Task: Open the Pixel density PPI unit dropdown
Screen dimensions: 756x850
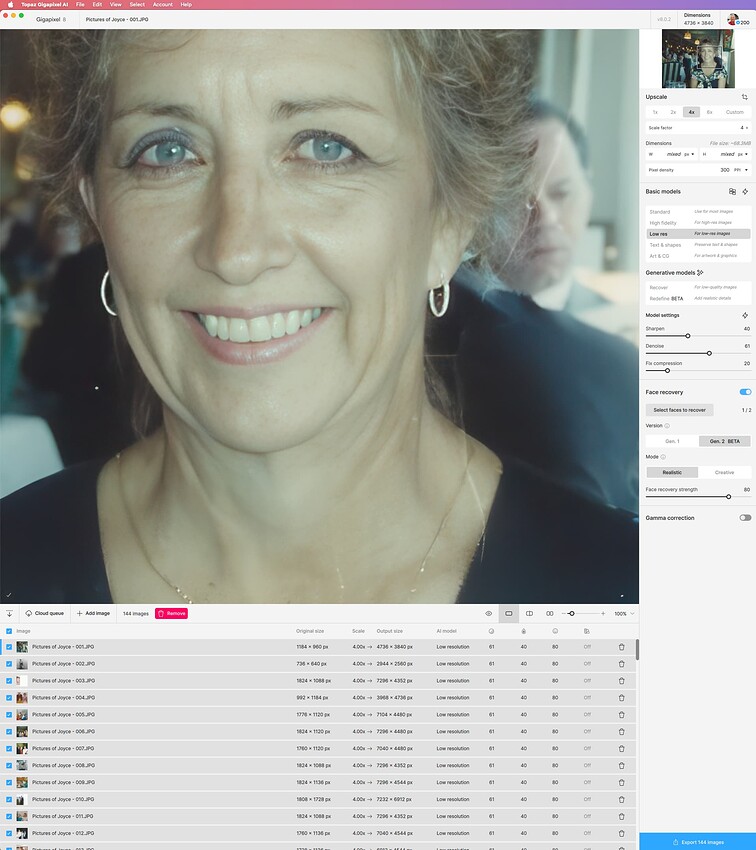Action: coord(741,170)
